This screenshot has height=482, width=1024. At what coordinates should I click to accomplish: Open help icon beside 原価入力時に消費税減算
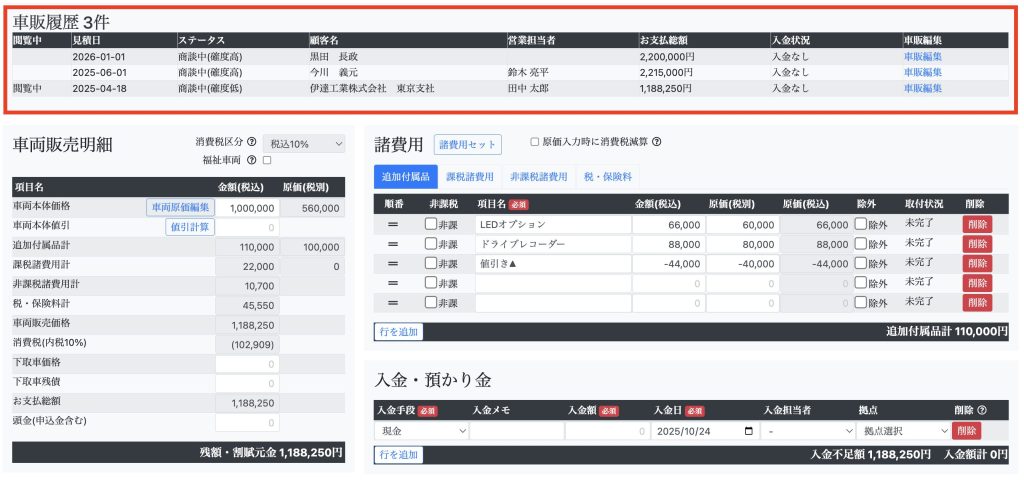tap(656, 142)
